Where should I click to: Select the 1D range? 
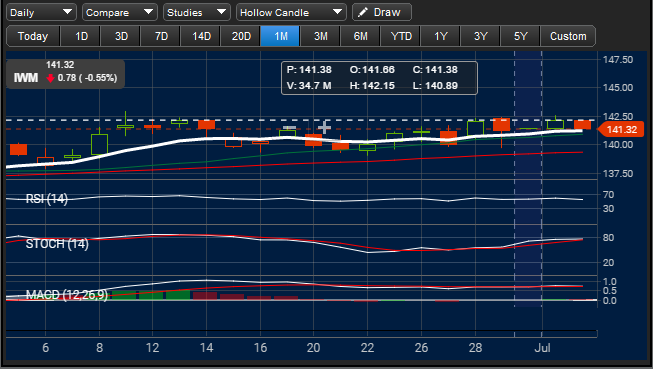(x=81, y=36)
